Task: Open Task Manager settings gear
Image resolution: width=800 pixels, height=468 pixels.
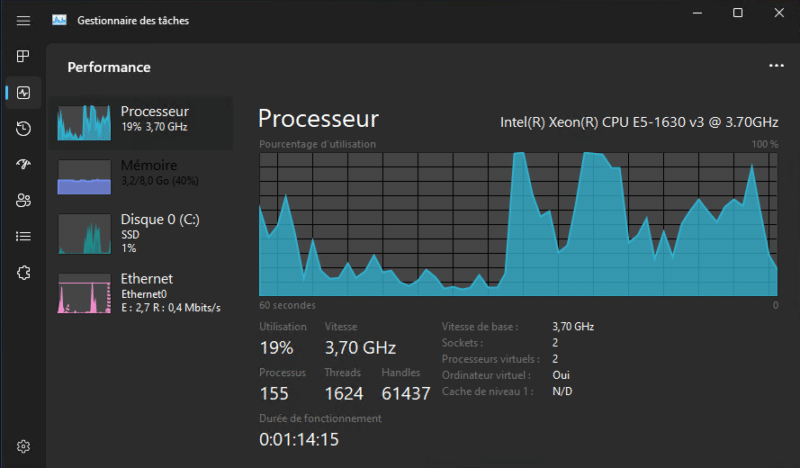Action: click(x=24, y=446)
